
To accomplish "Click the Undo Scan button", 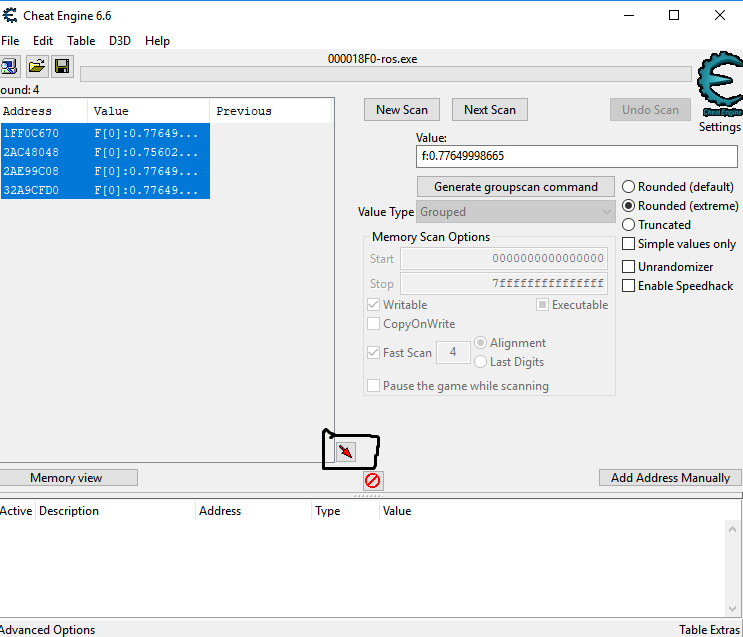I will pyautogui.click(x=650, y=110).
